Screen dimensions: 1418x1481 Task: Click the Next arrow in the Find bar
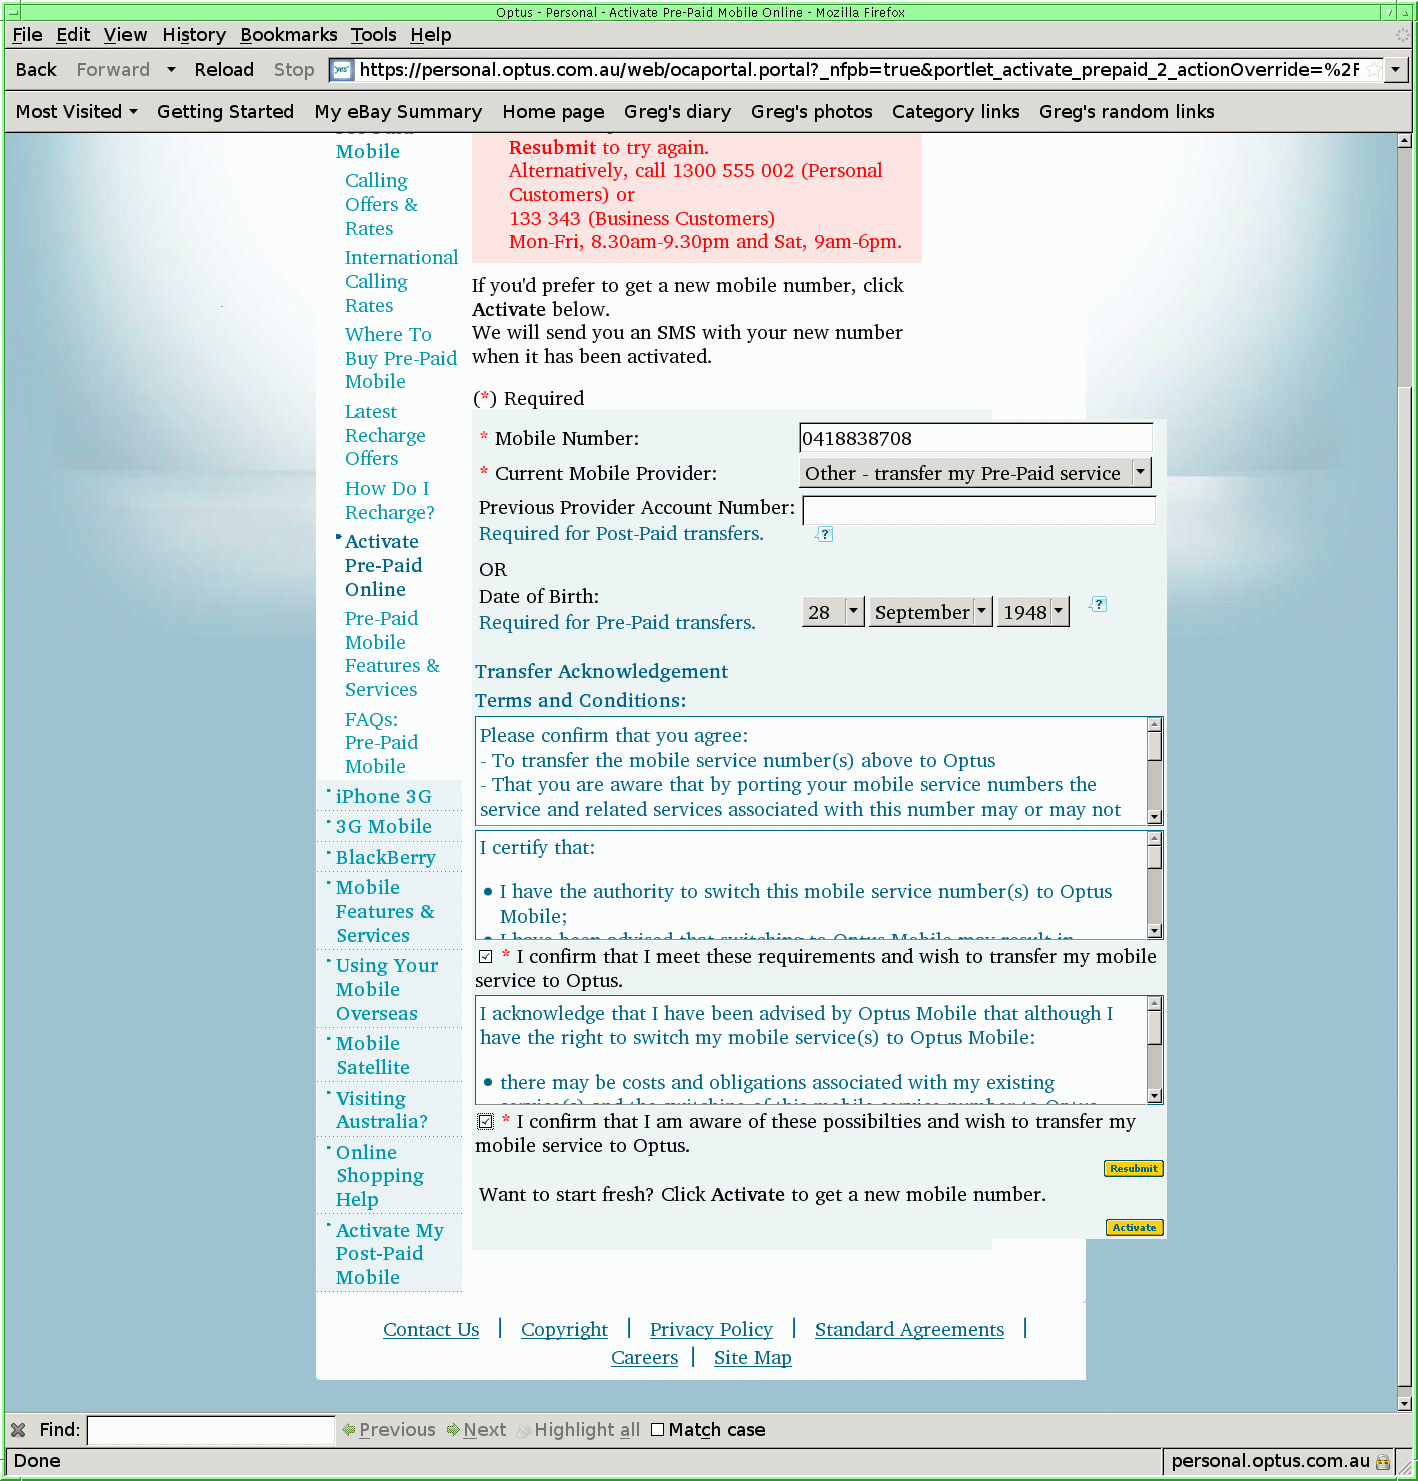[x=453, y=1430]
